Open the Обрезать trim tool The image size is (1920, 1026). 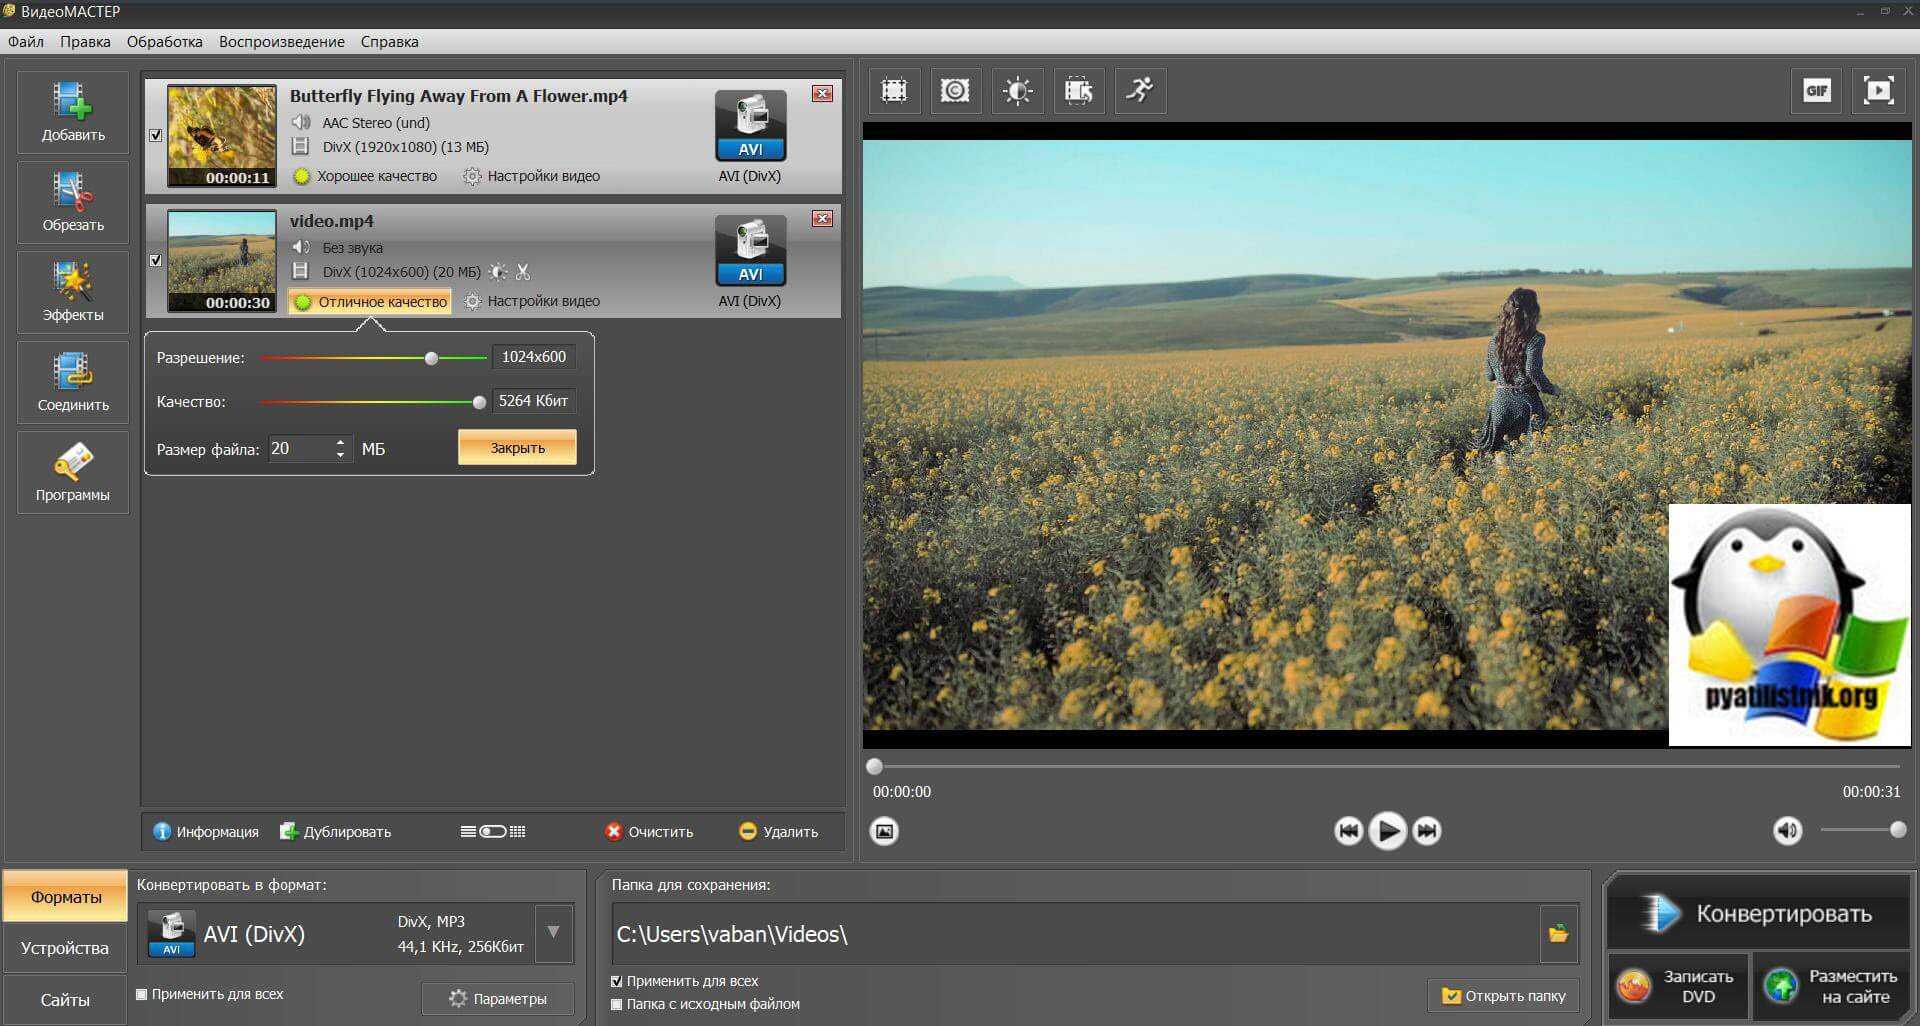72,201
